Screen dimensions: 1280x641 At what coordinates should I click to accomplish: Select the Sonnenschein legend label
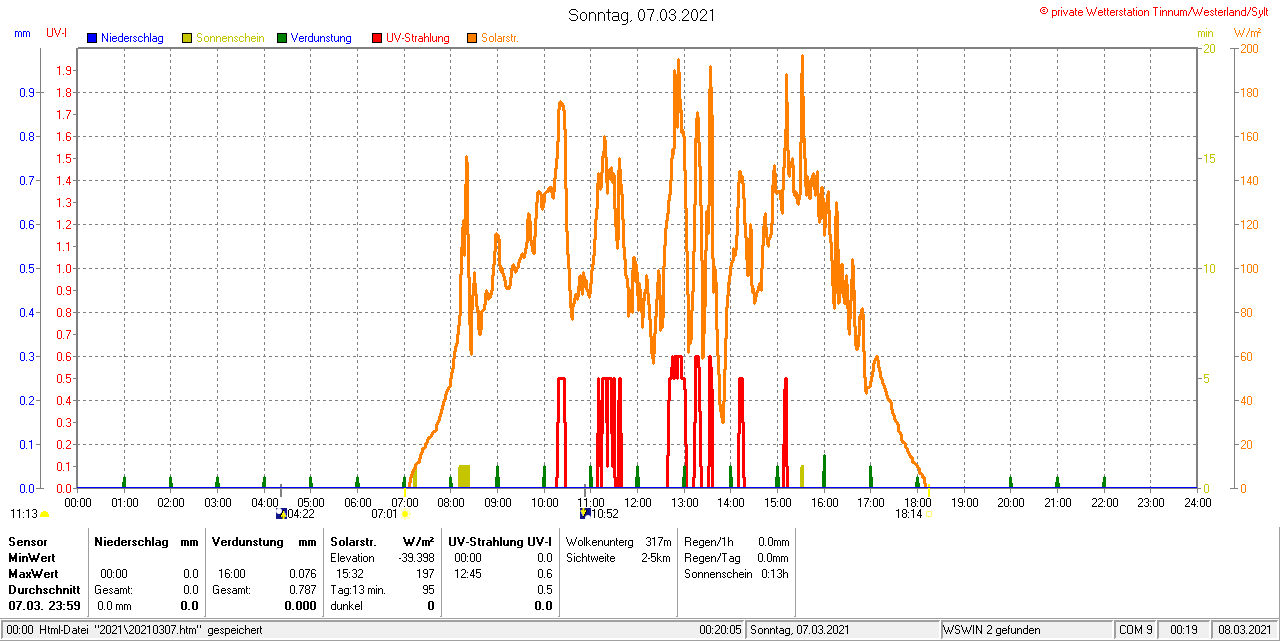230,38
